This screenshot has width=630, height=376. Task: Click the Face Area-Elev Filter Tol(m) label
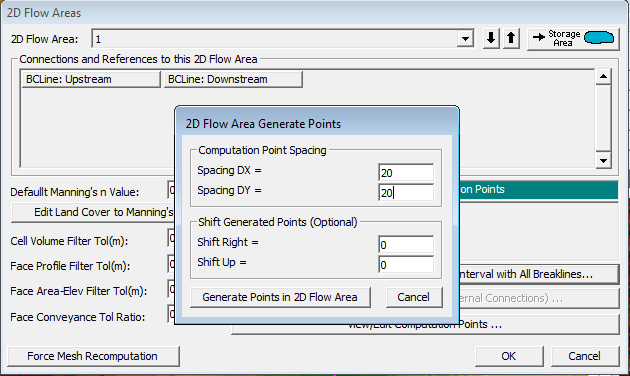point(79,291)
